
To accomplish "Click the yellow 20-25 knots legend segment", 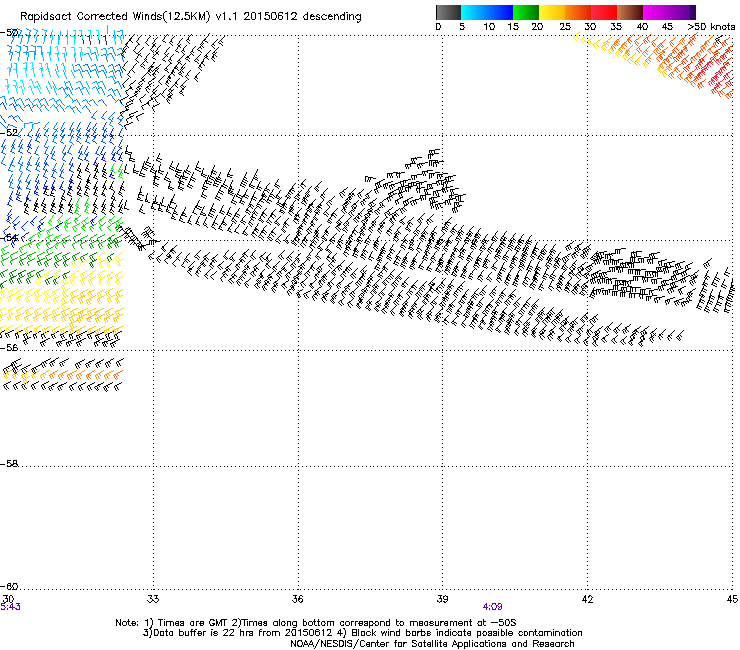I will pyautogui.click(x=552, y=12).
